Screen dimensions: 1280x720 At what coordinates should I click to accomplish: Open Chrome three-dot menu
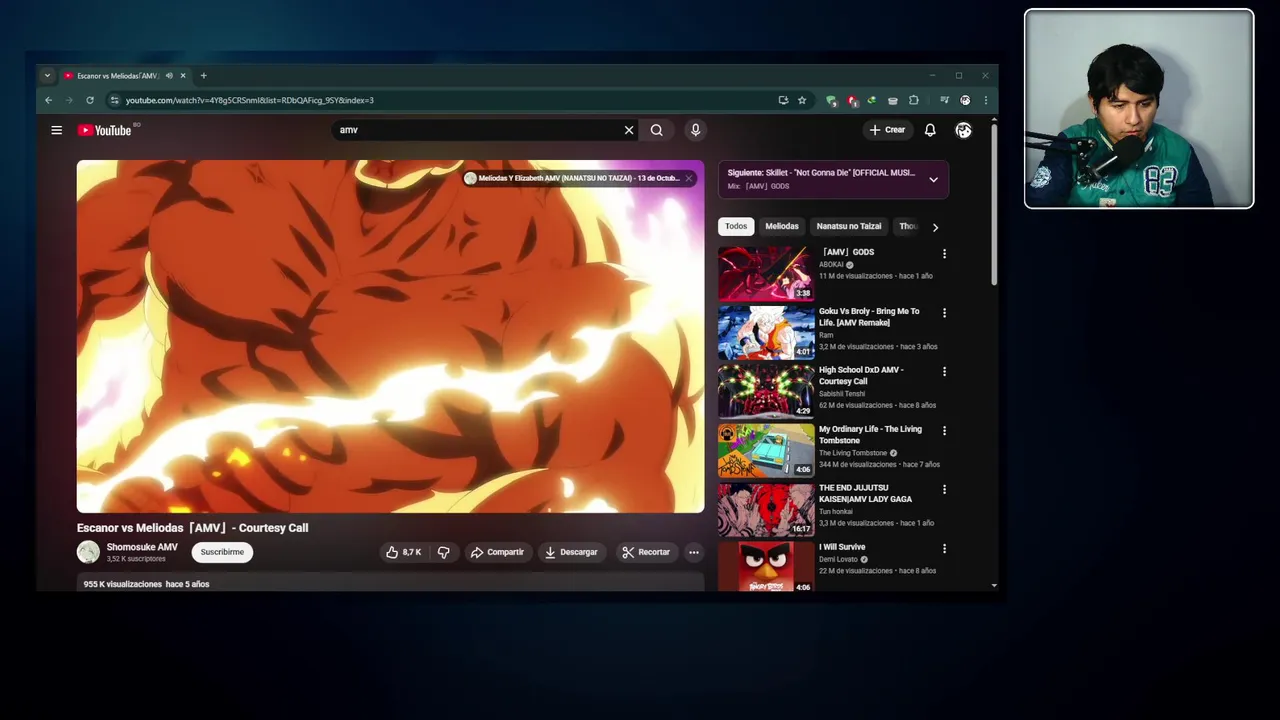tap(986, 100)
